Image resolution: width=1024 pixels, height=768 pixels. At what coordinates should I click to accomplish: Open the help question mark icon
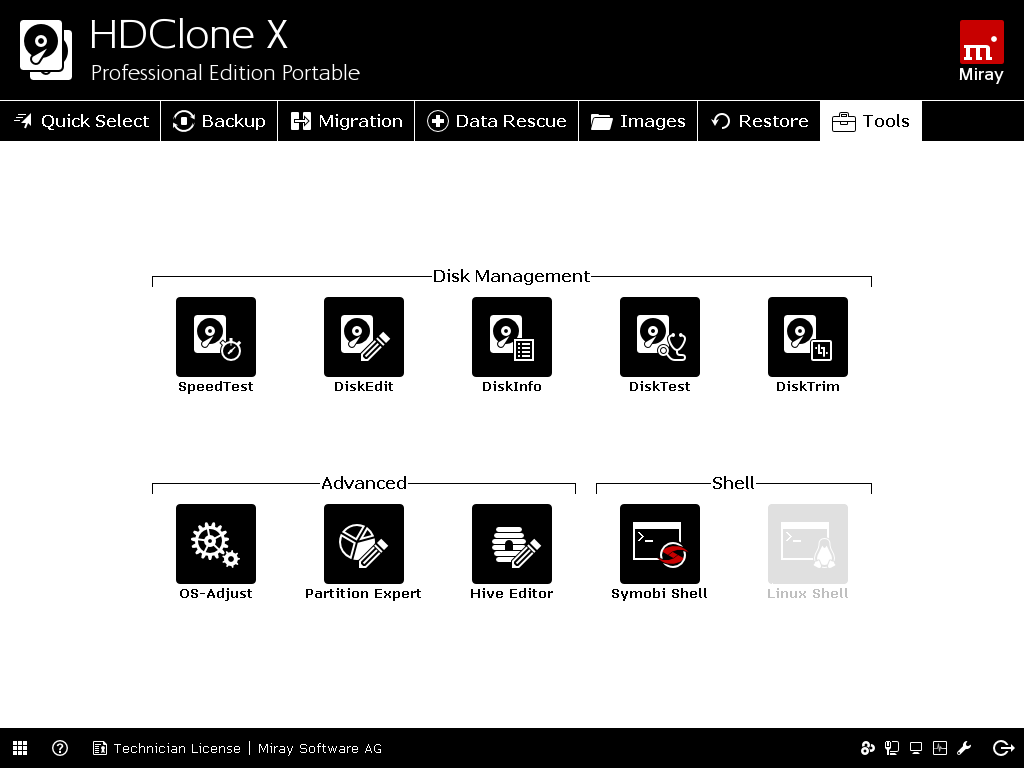[59, 748]
